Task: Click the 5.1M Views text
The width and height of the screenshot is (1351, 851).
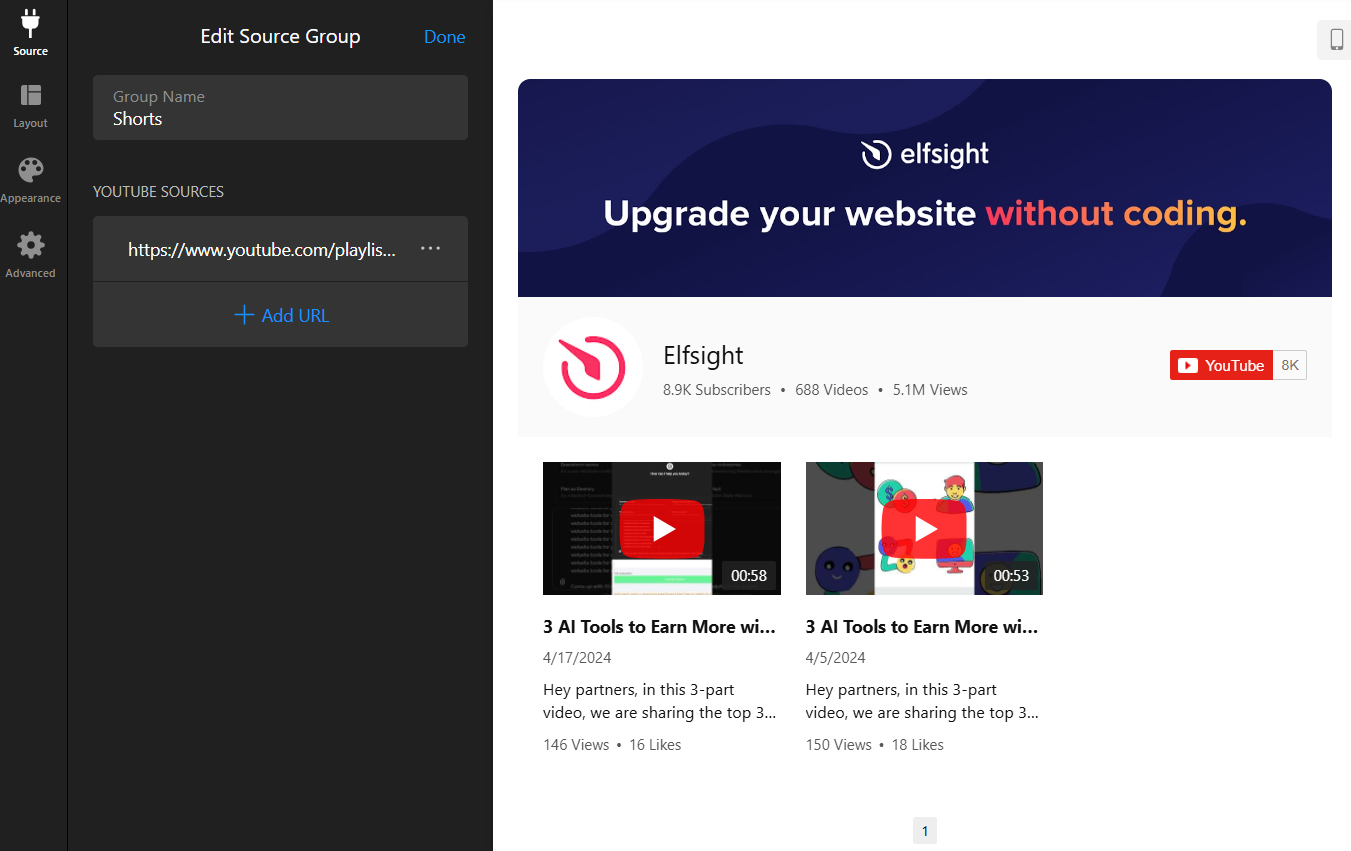Action: coord(930,390)
